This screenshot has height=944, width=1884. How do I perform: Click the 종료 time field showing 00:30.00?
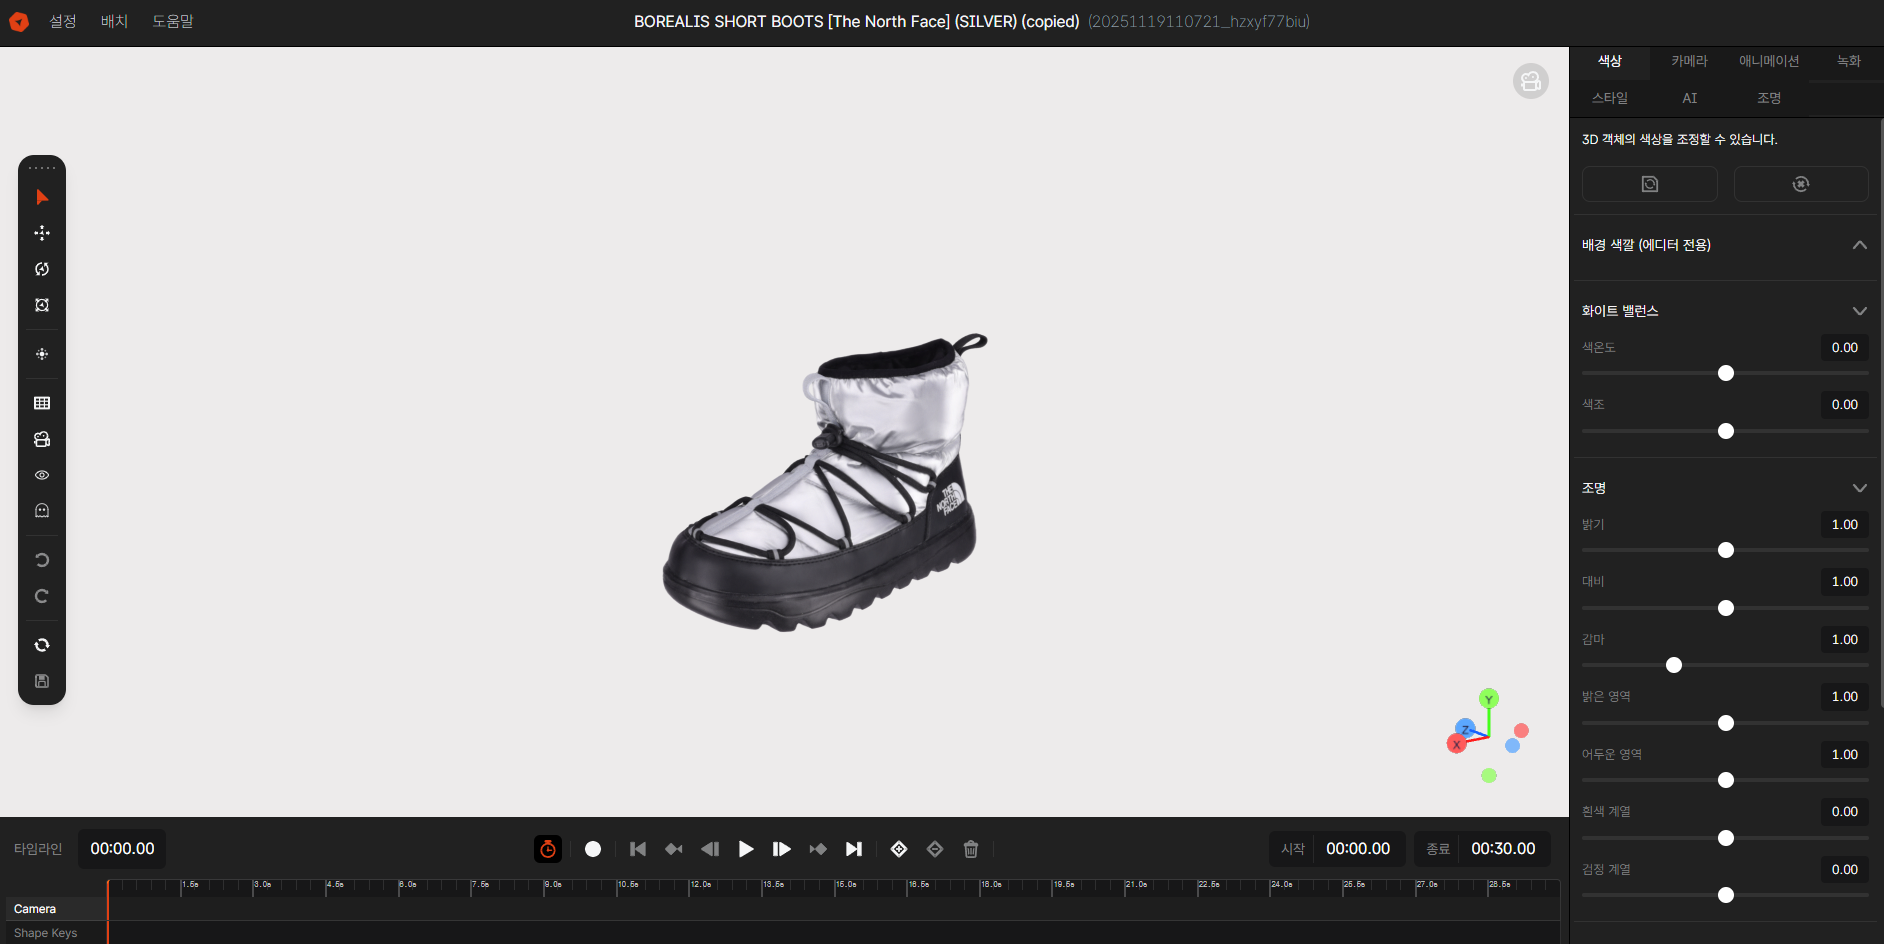(x=1503, y=849)
